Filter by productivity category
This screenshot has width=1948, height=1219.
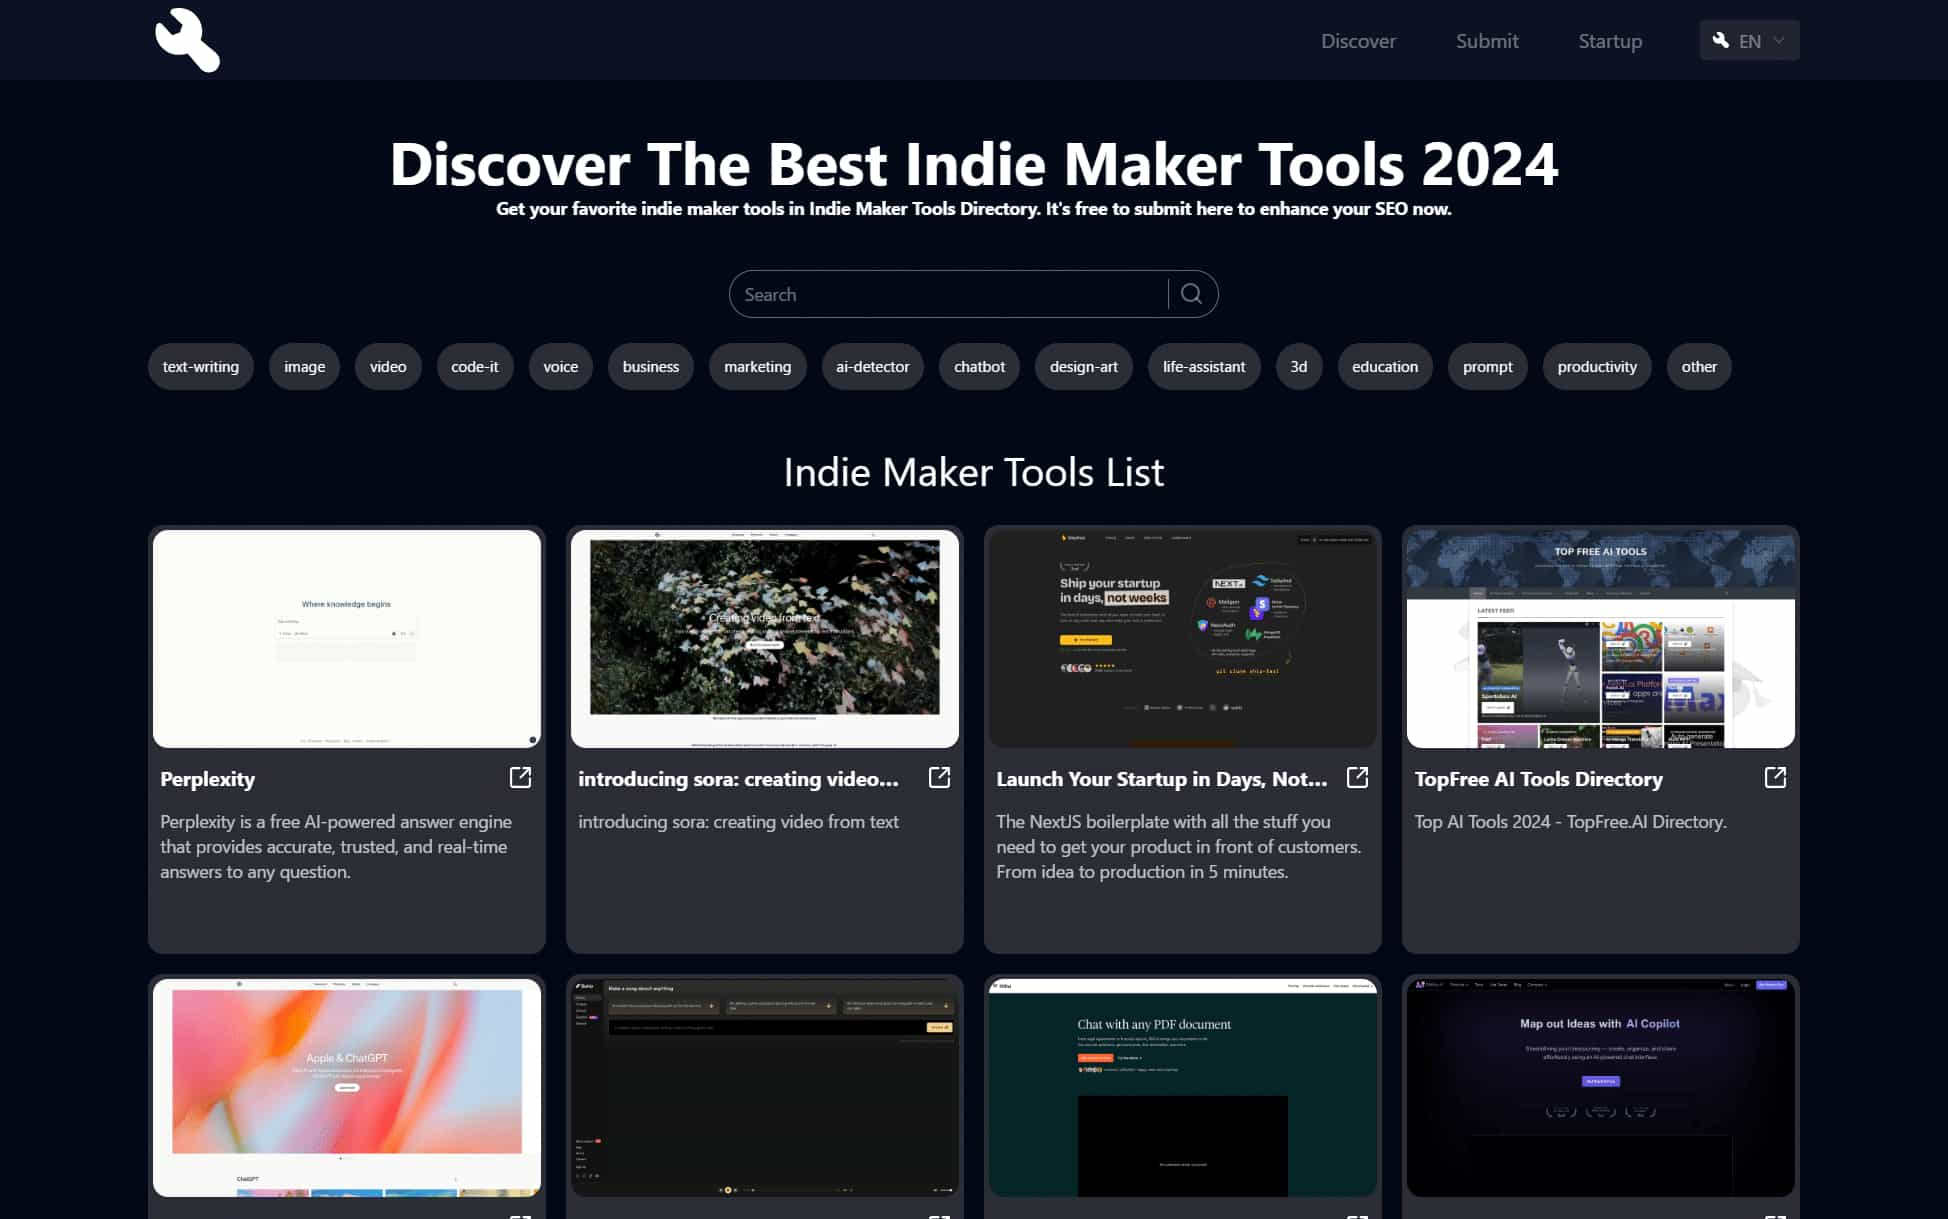pos(1597,367)
